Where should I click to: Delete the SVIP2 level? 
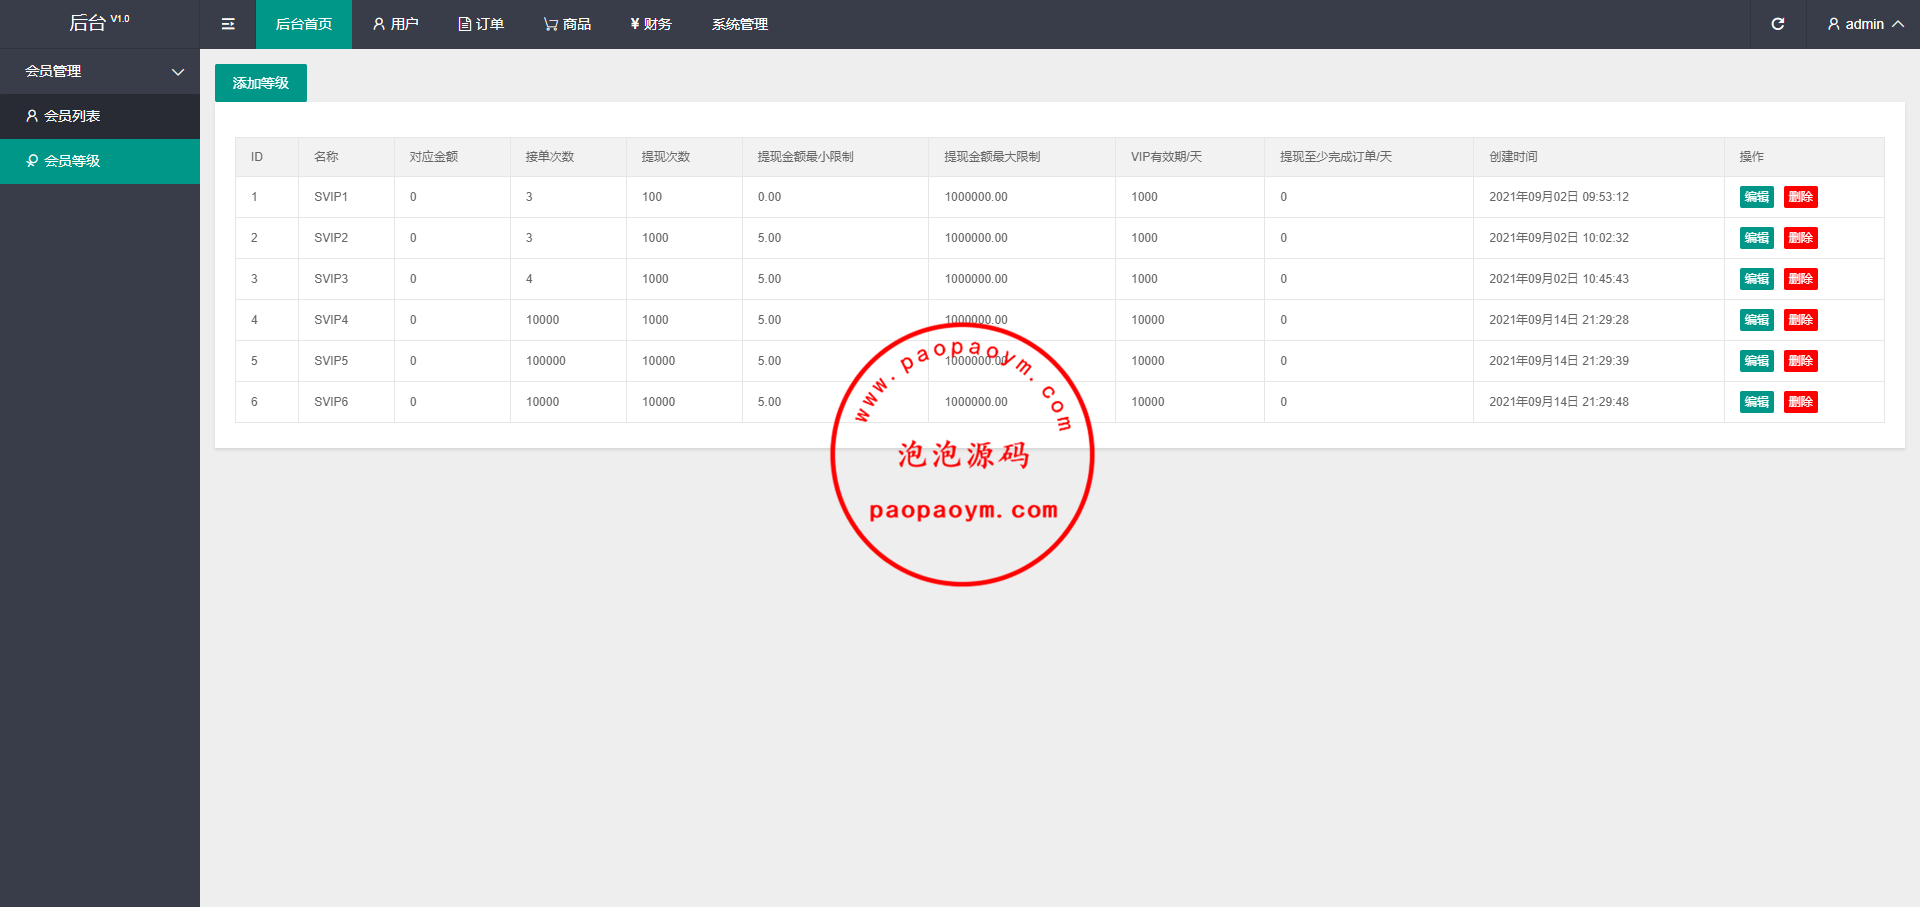[1801, 238]
